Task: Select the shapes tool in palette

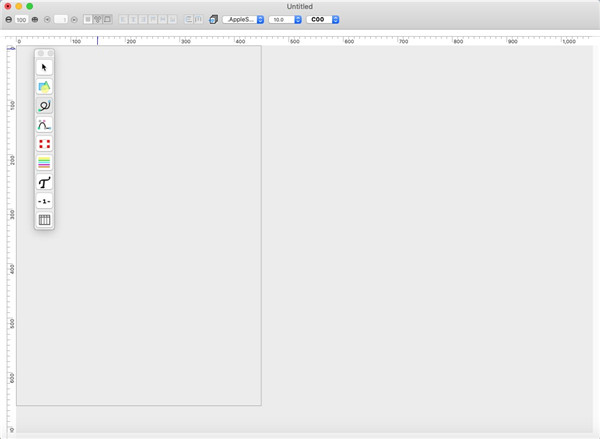Action: pos(44,86)
